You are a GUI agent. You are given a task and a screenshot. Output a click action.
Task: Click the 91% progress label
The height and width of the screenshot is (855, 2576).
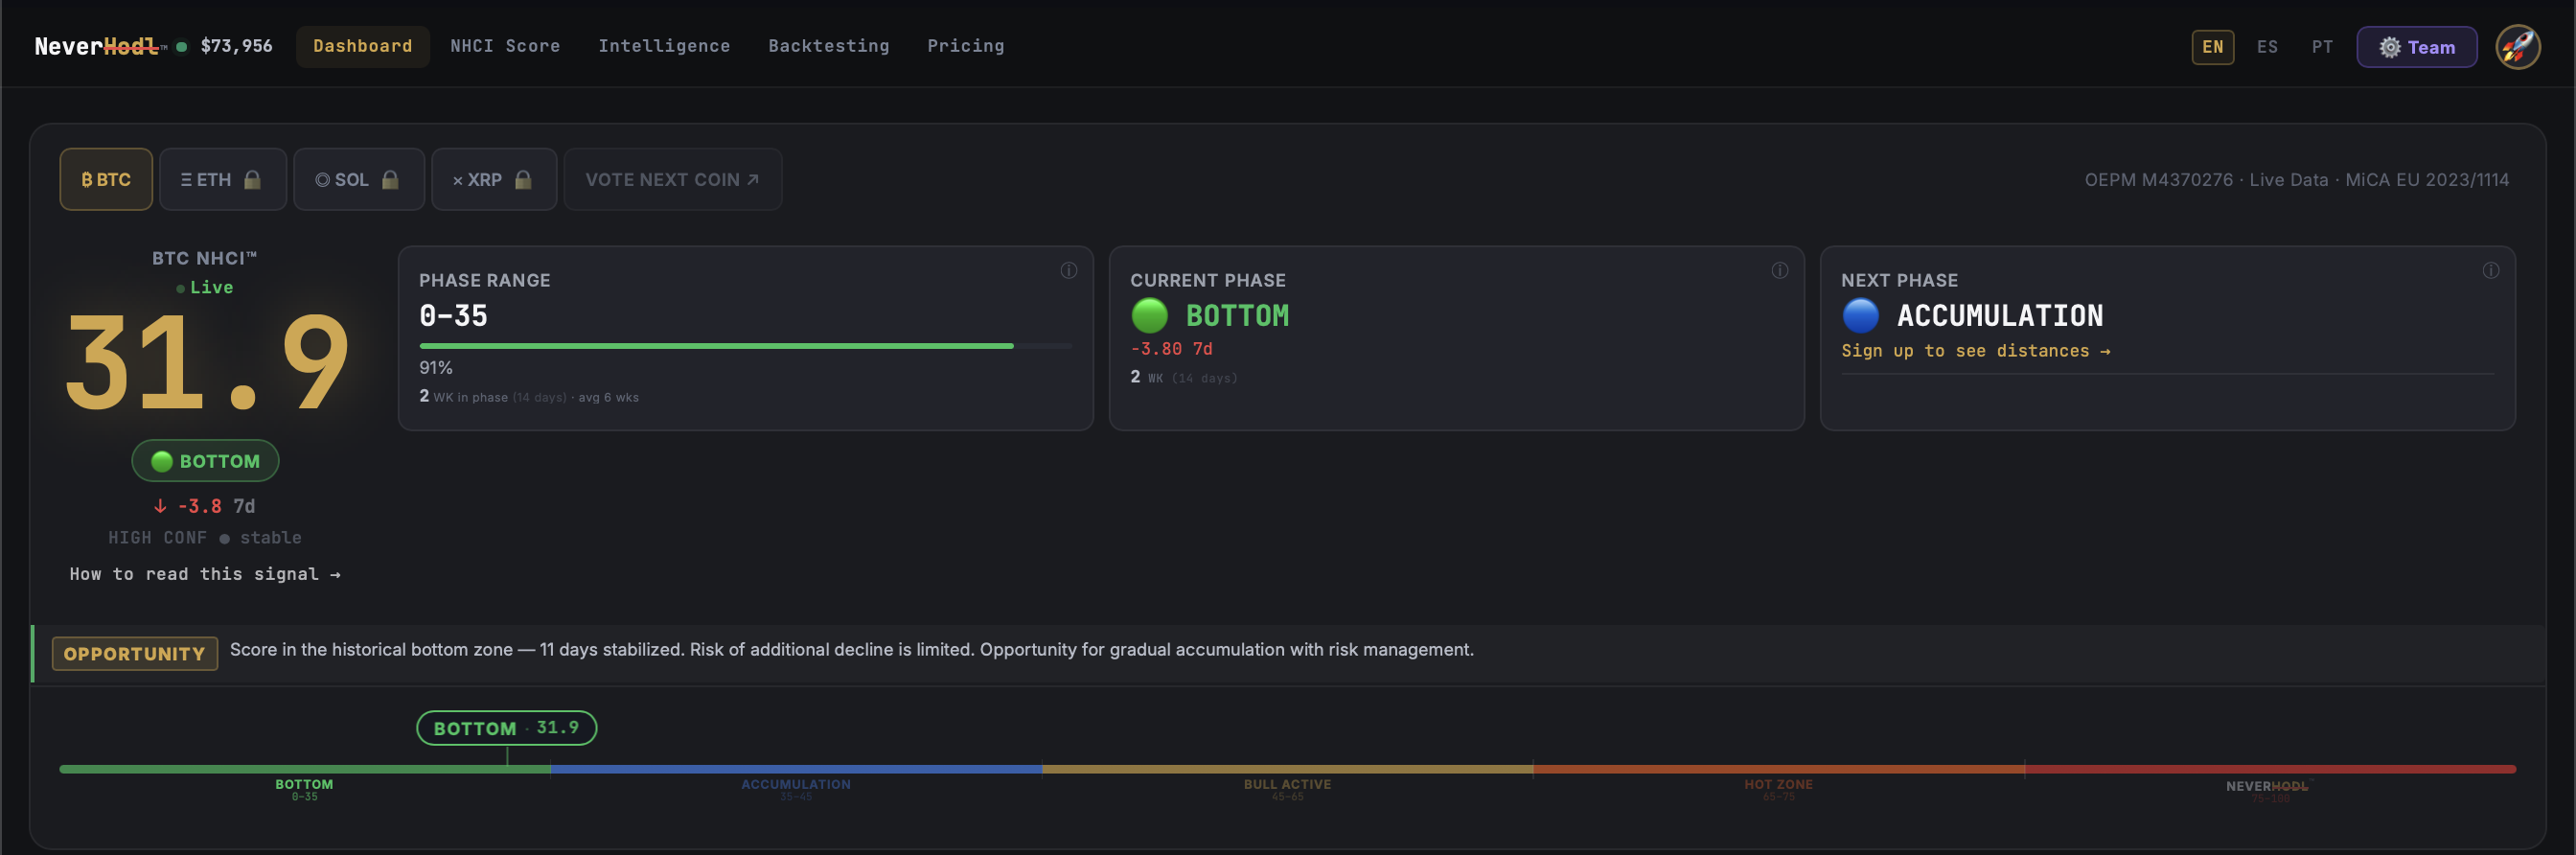tap(436, 368)
